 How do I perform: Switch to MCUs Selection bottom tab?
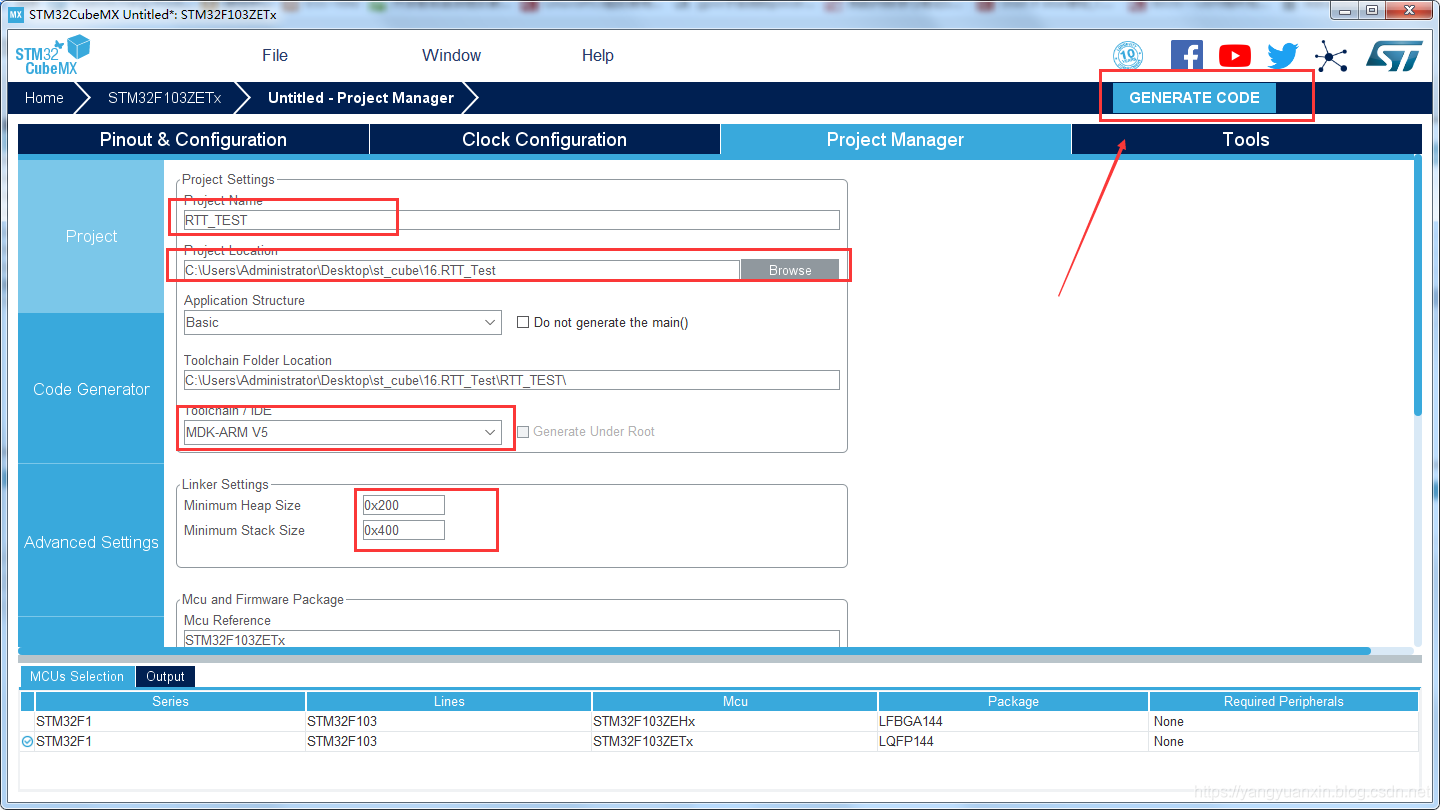[77, 676]
